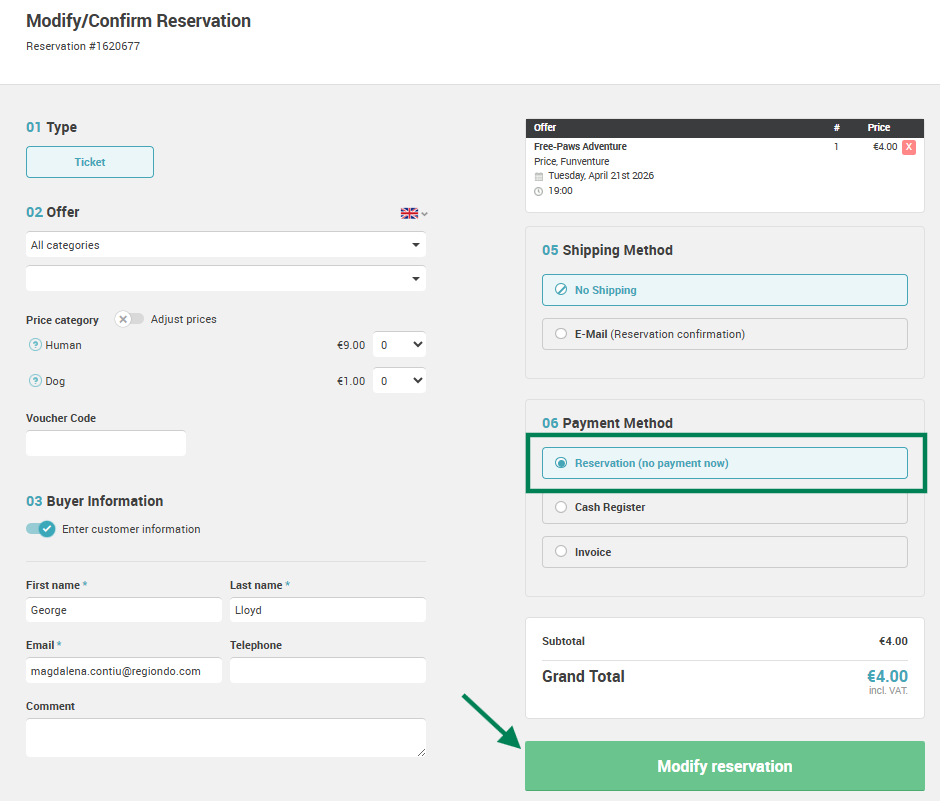Open the Dog quantity dropdown
The image size is (940, 801).
[x=399, y=381]
